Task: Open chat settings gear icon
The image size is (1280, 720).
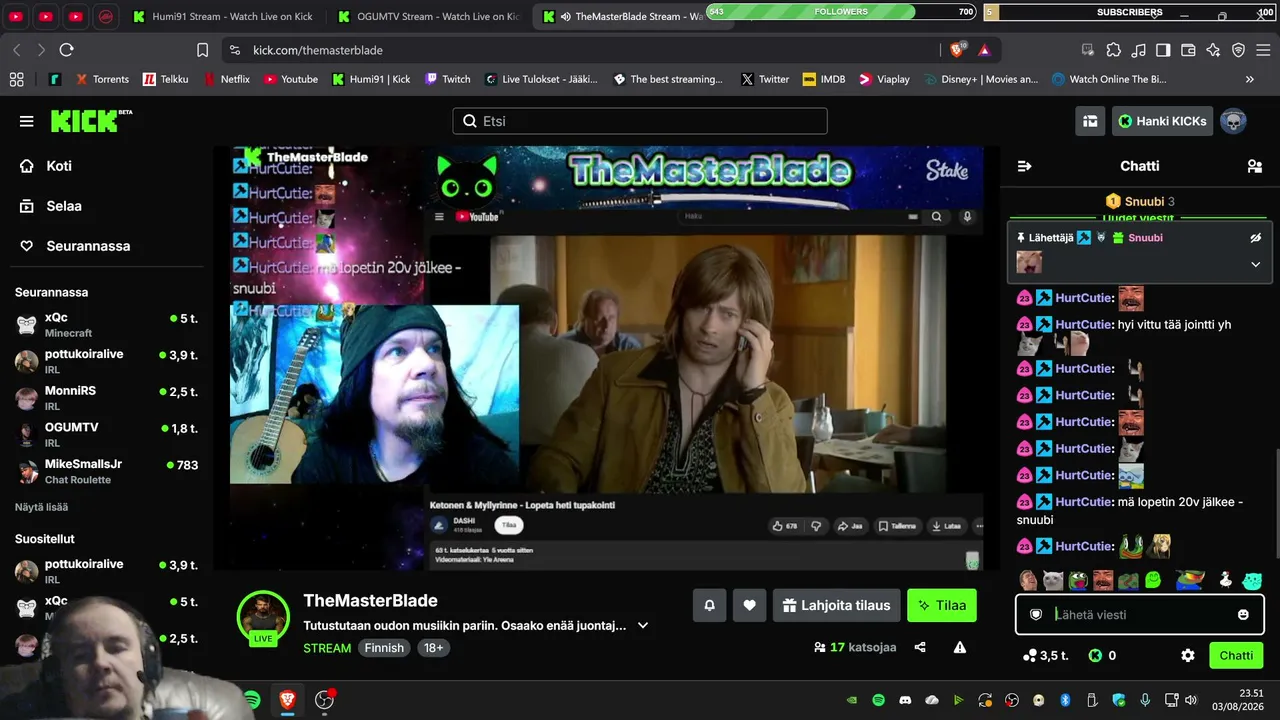Action: [1188, 656]
